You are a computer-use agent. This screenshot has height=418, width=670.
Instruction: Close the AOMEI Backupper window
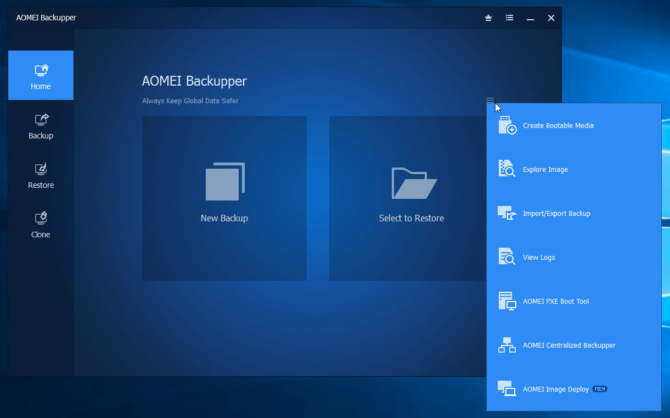[551, 18]
